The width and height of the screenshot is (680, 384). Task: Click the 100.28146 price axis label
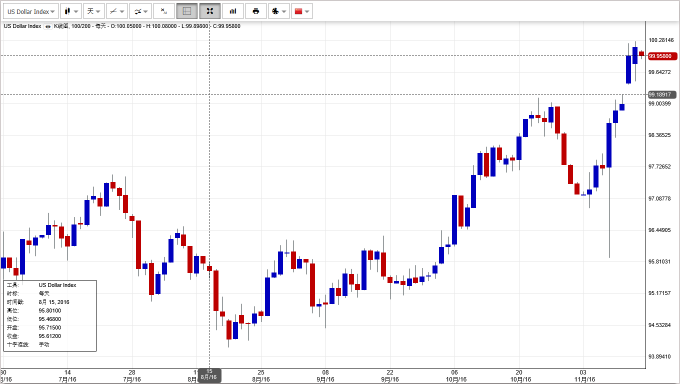(661, 40)
